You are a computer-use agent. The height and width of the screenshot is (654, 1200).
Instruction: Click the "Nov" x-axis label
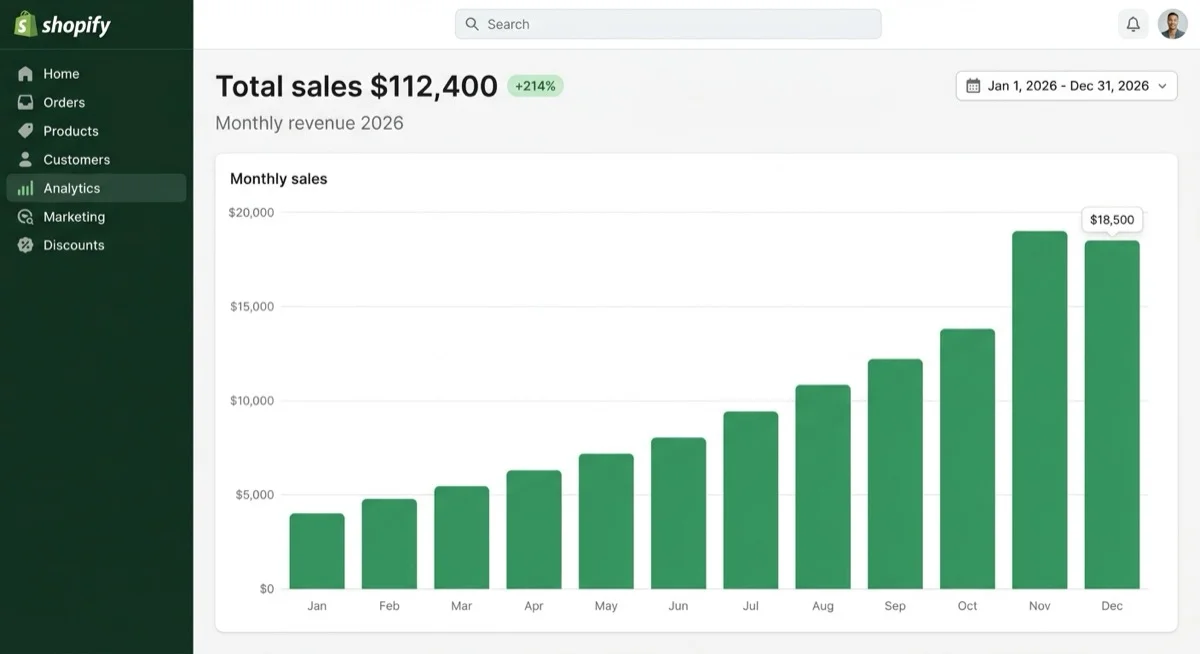point(1040,606)
